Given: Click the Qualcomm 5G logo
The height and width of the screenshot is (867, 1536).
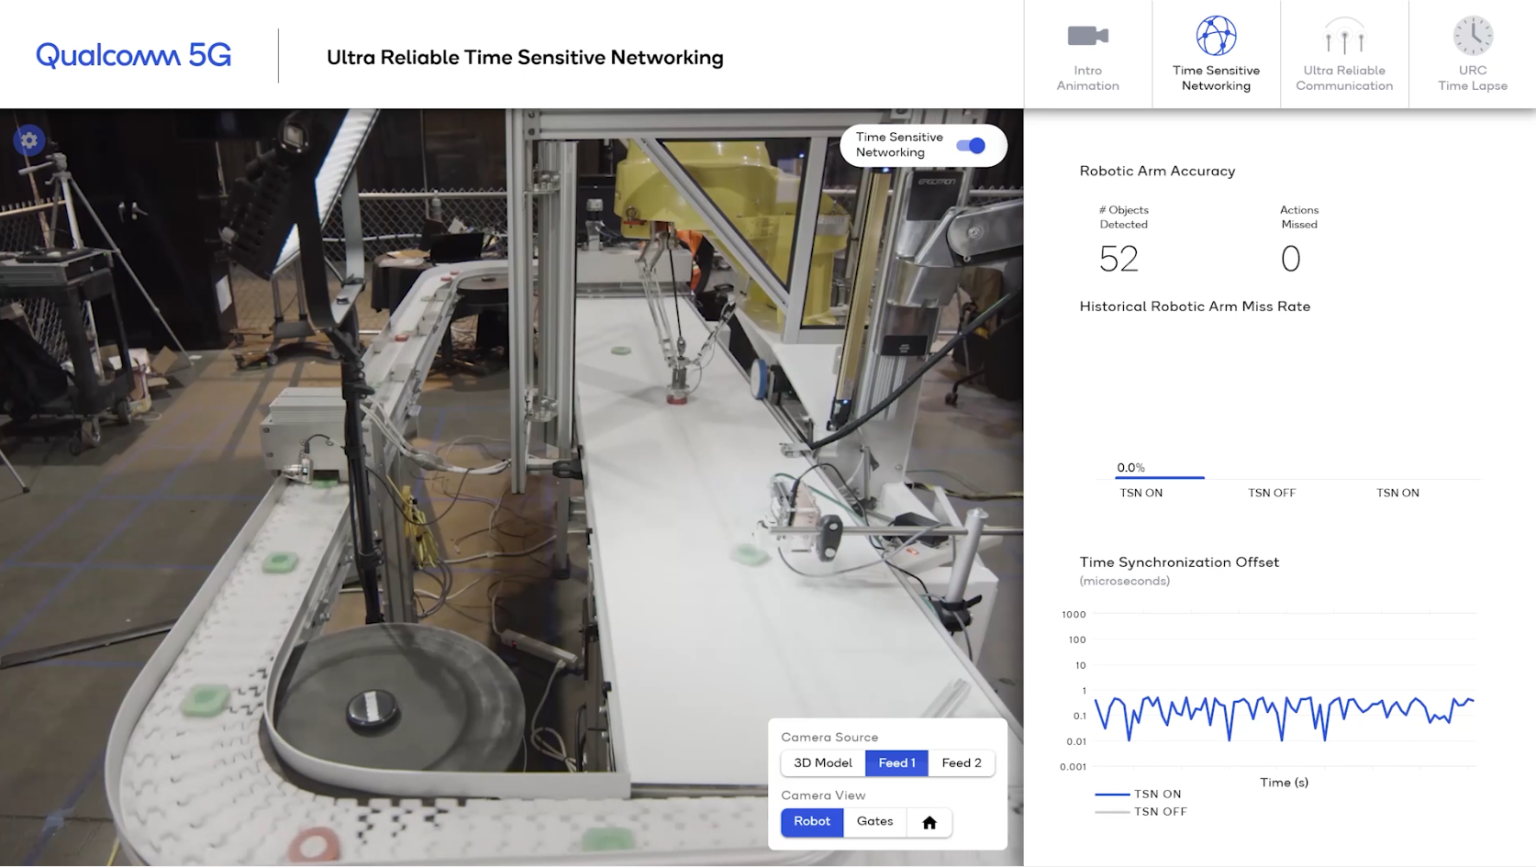Looking at the screenshot, I should click(x=134, y=55).
